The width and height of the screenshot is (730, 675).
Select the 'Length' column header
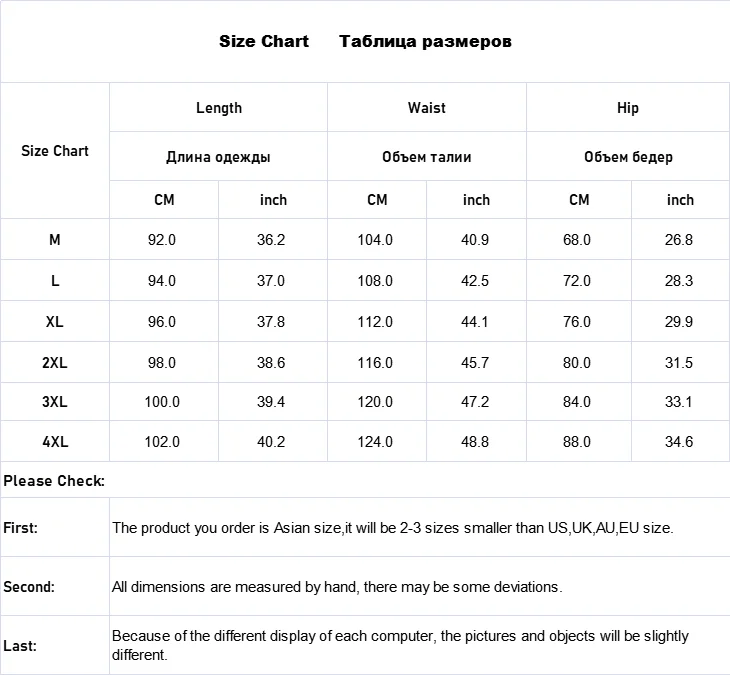pos(218,107)
